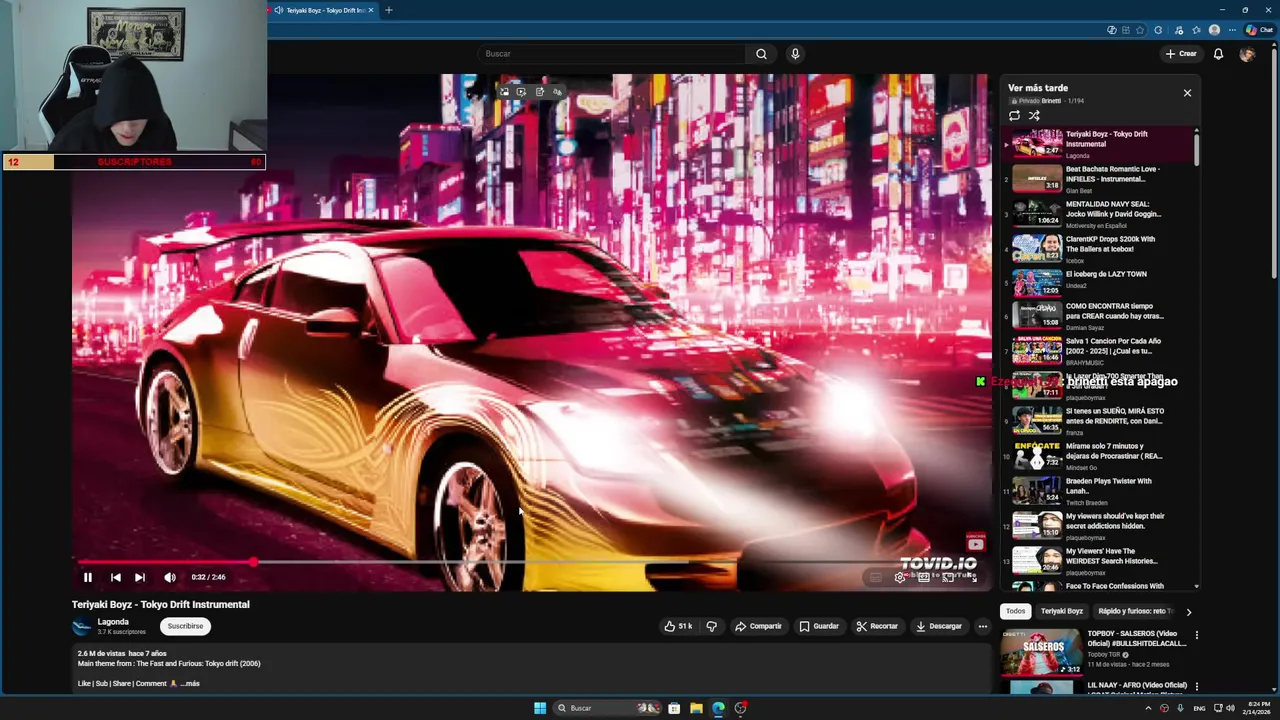Screen dimensions: 1280x720
Task: Cast video to another screen
Action: (x=948, y=577)
